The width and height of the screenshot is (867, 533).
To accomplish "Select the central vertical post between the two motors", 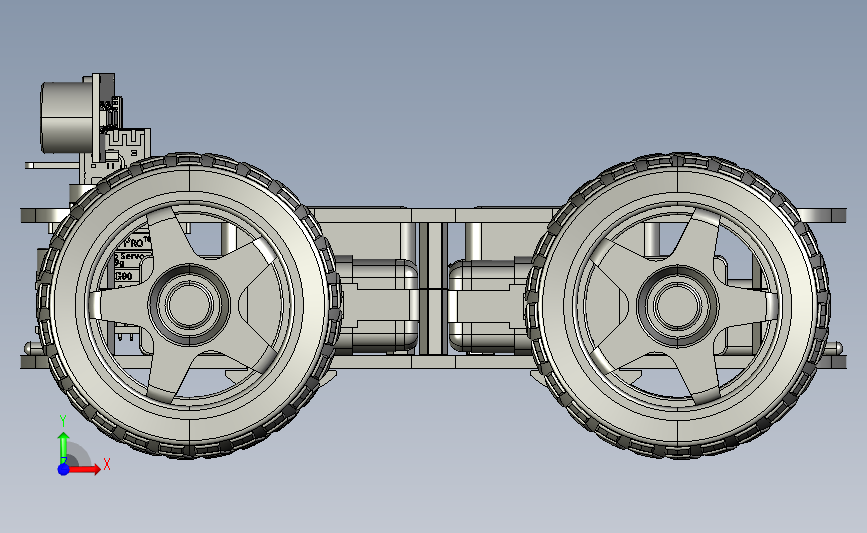I will point(433,288).
